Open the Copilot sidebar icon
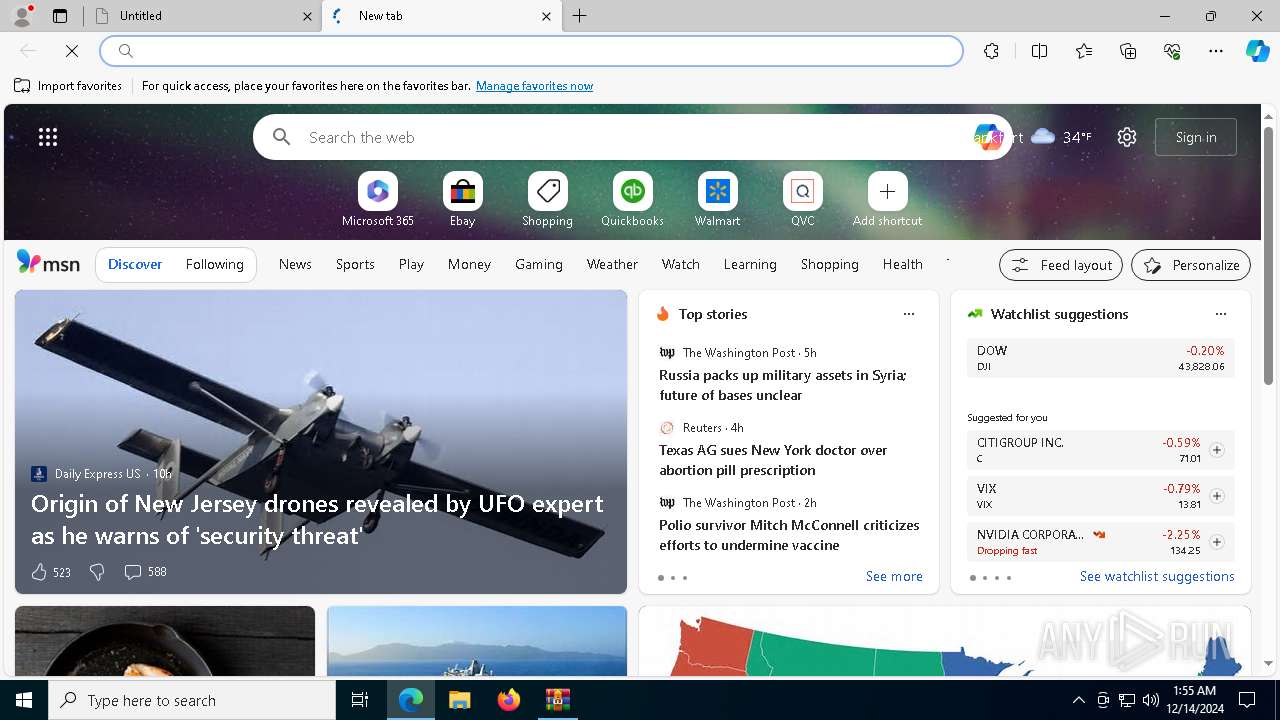The image size is (1280, 720). pos(1257,51)
